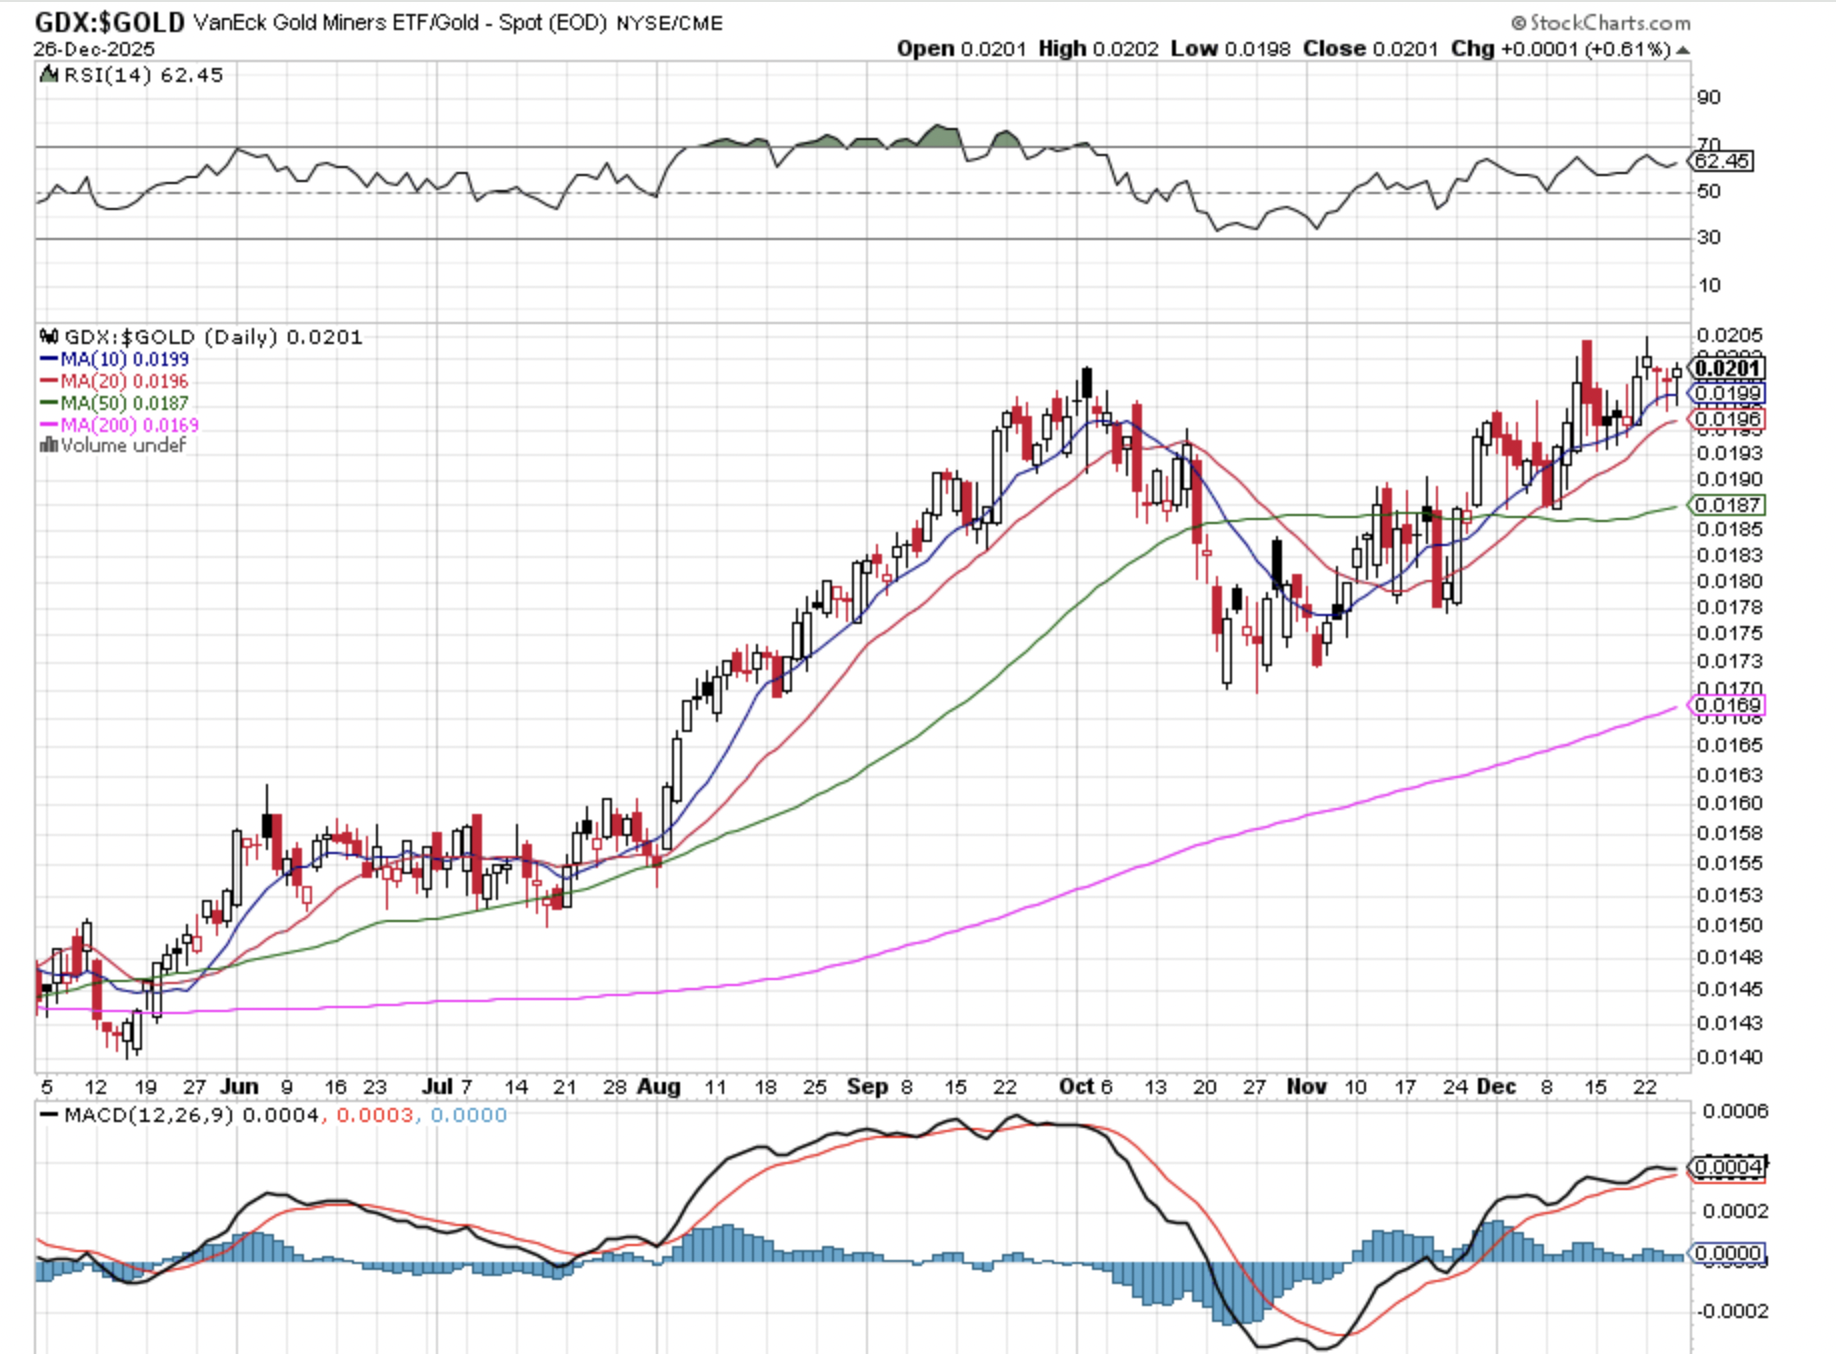Viewport: 1836px width, 1354px height.
Task: Click the Oct label on date axis
Action: click(x=1077, y=1087)
